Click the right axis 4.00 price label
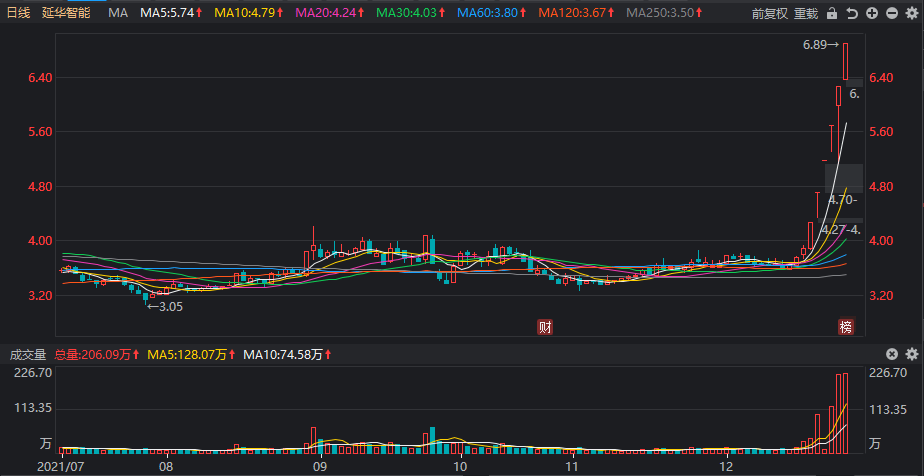The width and height of the screenshot is (924, 476). click(882, 241)
